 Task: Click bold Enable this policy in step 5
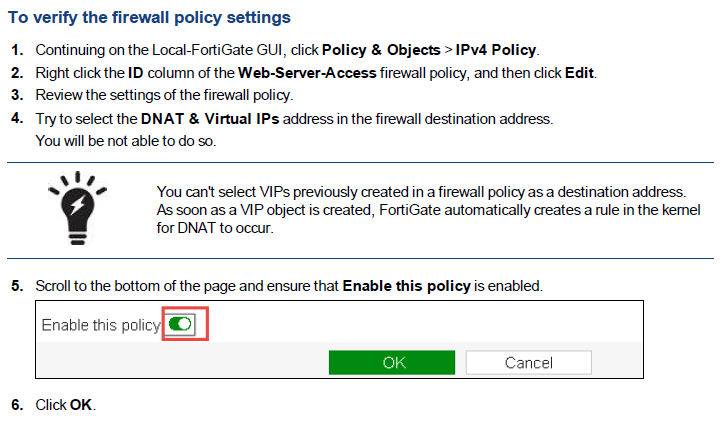click(406, 286)
